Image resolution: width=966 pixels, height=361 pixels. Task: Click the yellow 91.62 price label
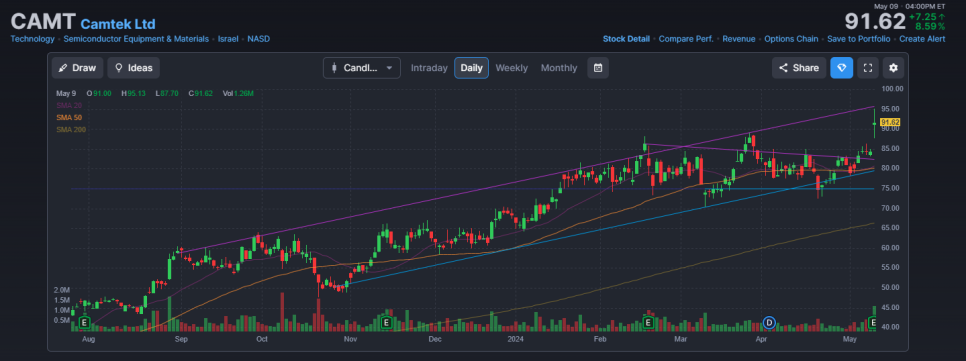click(x=891, y=123)
